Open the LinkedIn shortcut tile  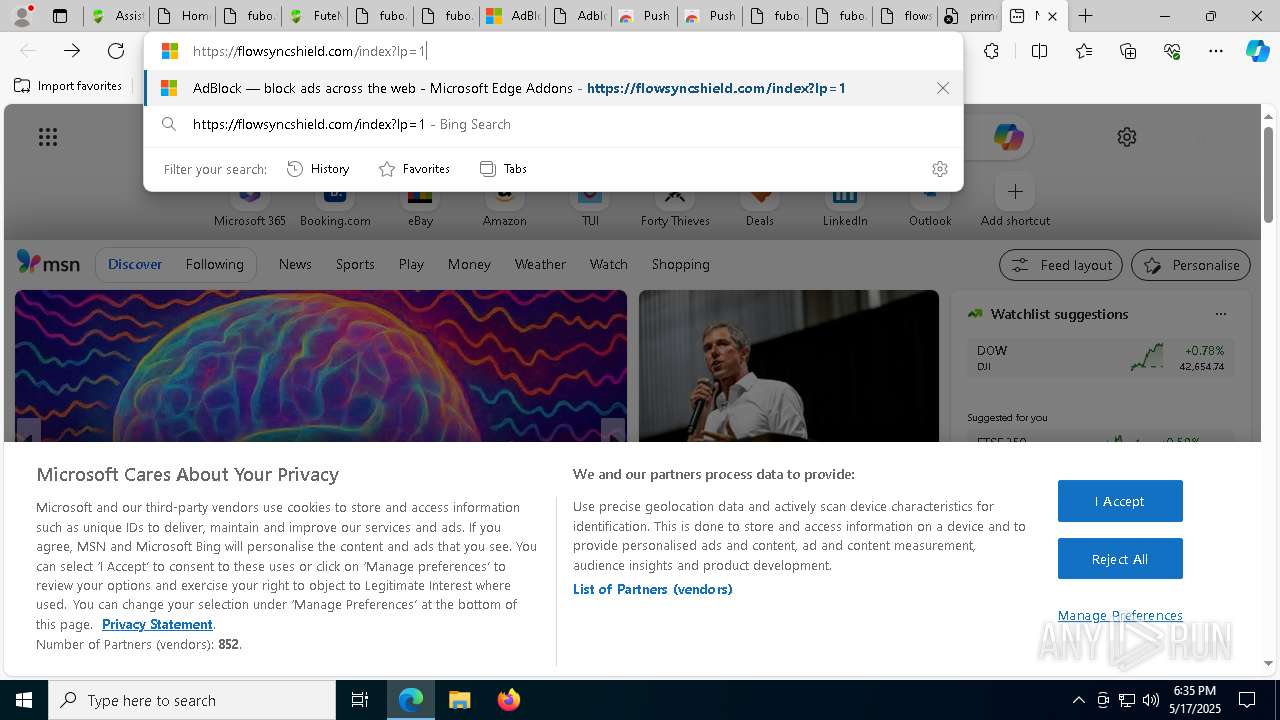pos(845,206)
